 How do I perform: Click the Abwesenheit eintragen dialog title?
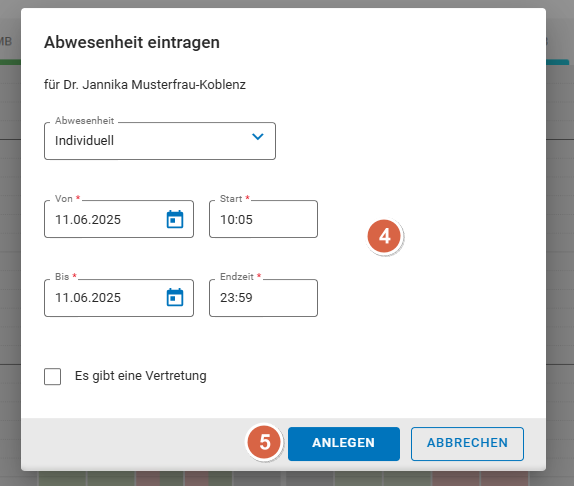(132, 42)
